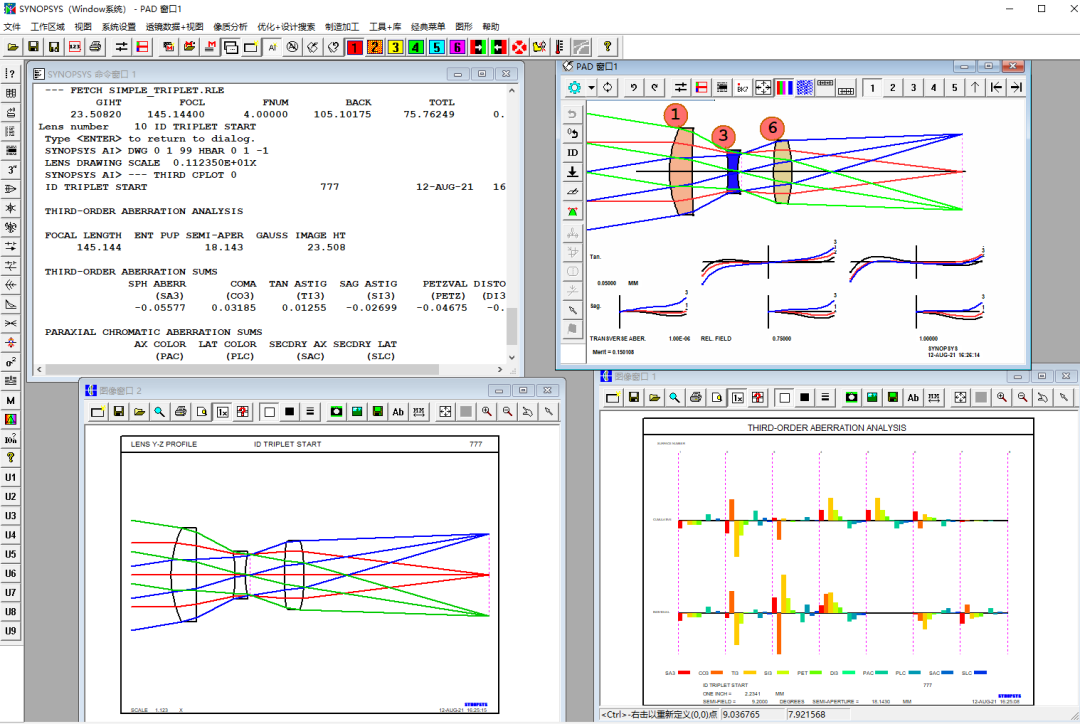The image size is (1080, 724).
Task: Click vertical scrollbar up arrow in command window
Action: [x=512, y=90]
